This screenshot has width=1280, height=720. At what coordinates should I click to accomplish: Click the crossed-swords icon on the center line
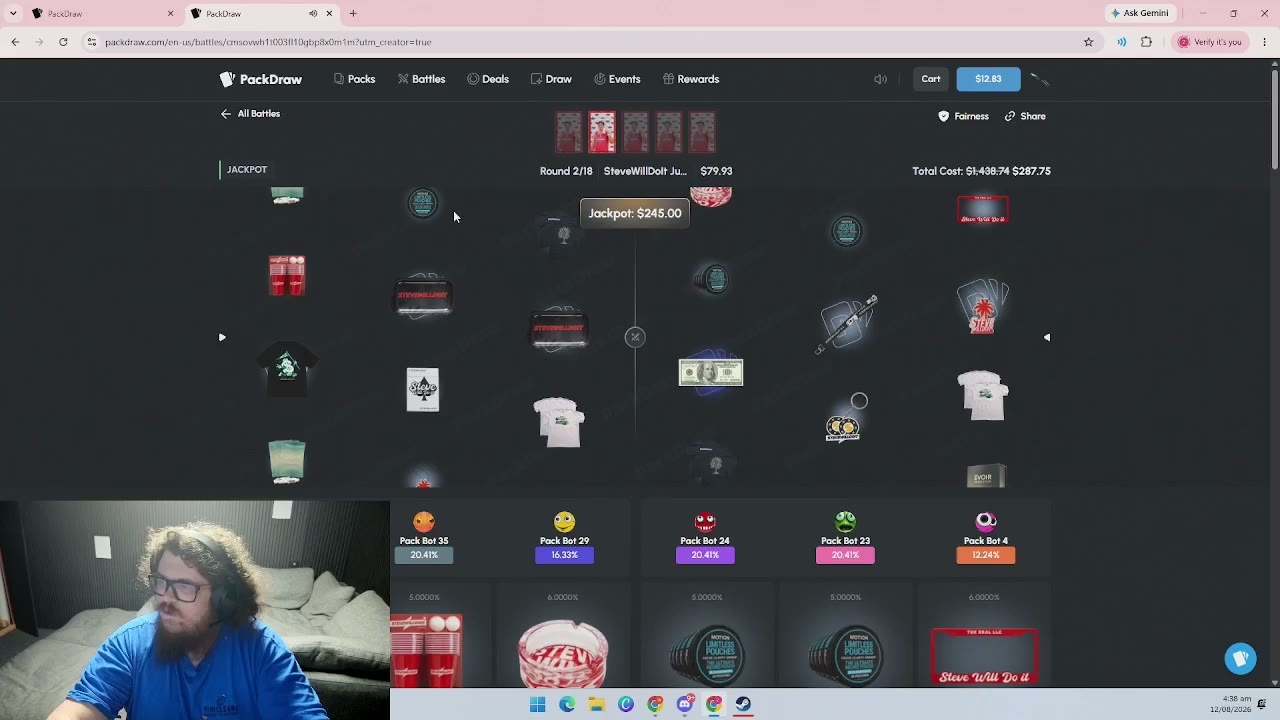[635, 337]
